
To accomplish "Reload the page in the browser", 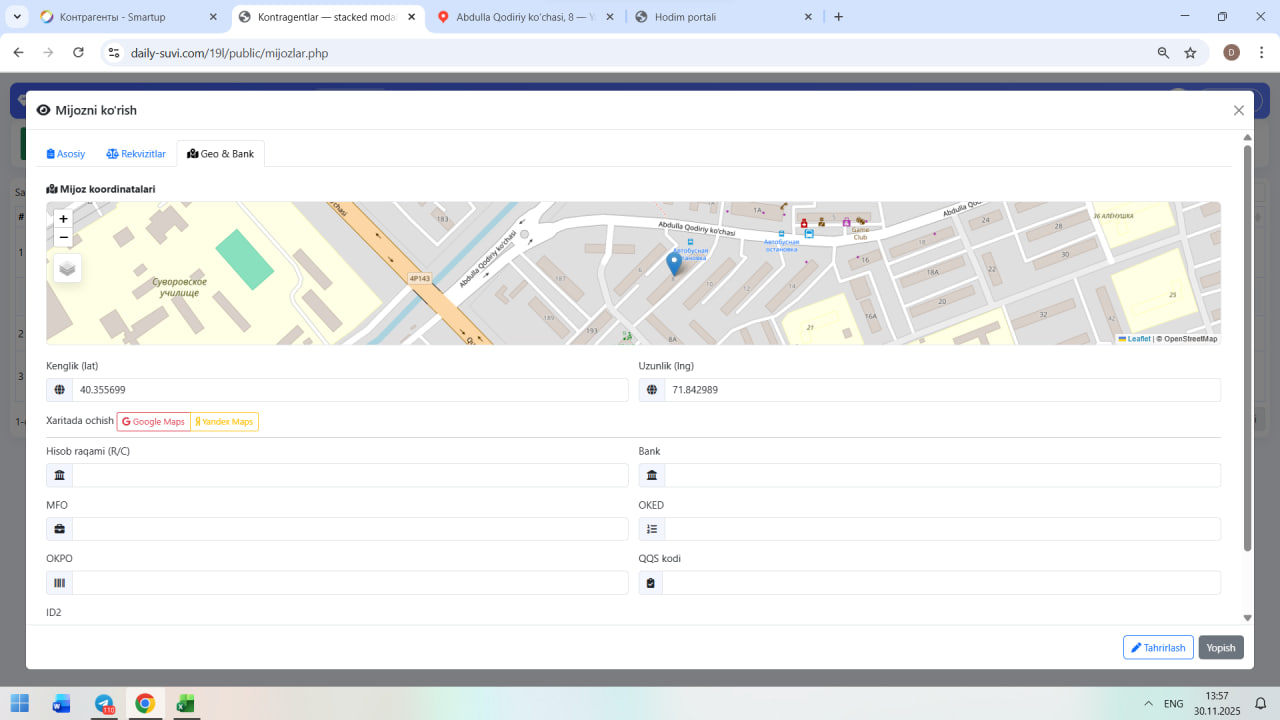I will point(78,53).
